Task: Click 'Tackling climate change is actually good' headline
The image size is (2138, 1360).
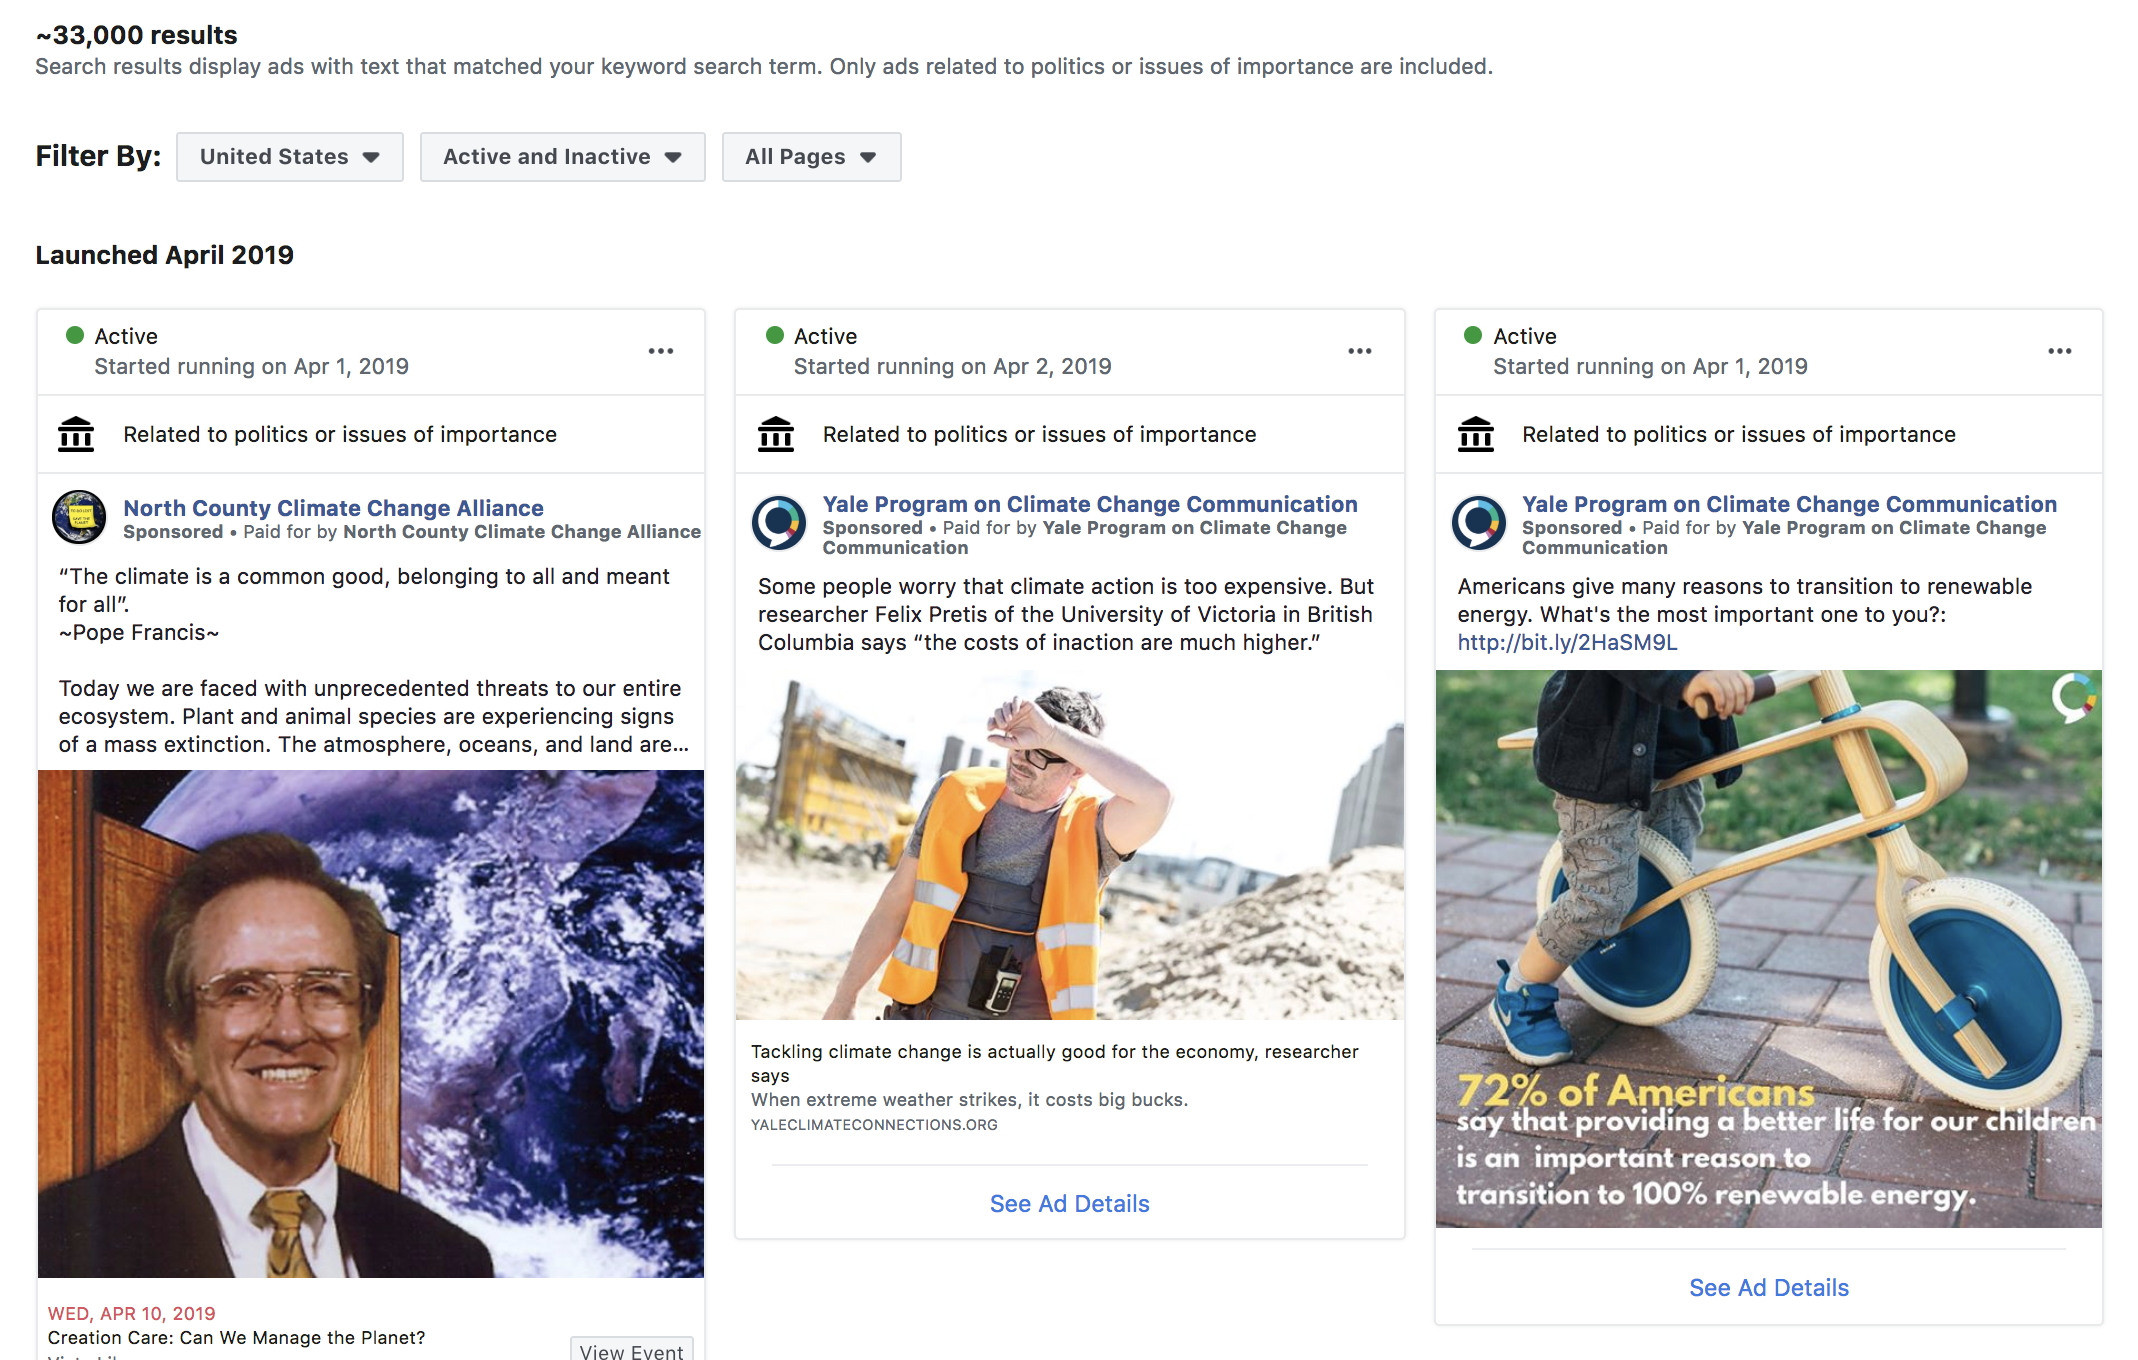Action: tap(1055, 1063)
